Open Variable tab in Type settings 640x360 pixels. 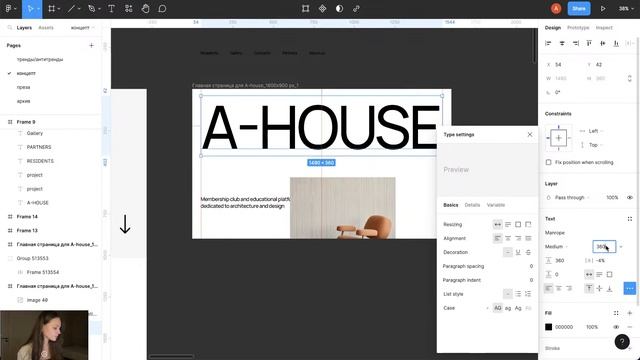[x=496, y=205]
